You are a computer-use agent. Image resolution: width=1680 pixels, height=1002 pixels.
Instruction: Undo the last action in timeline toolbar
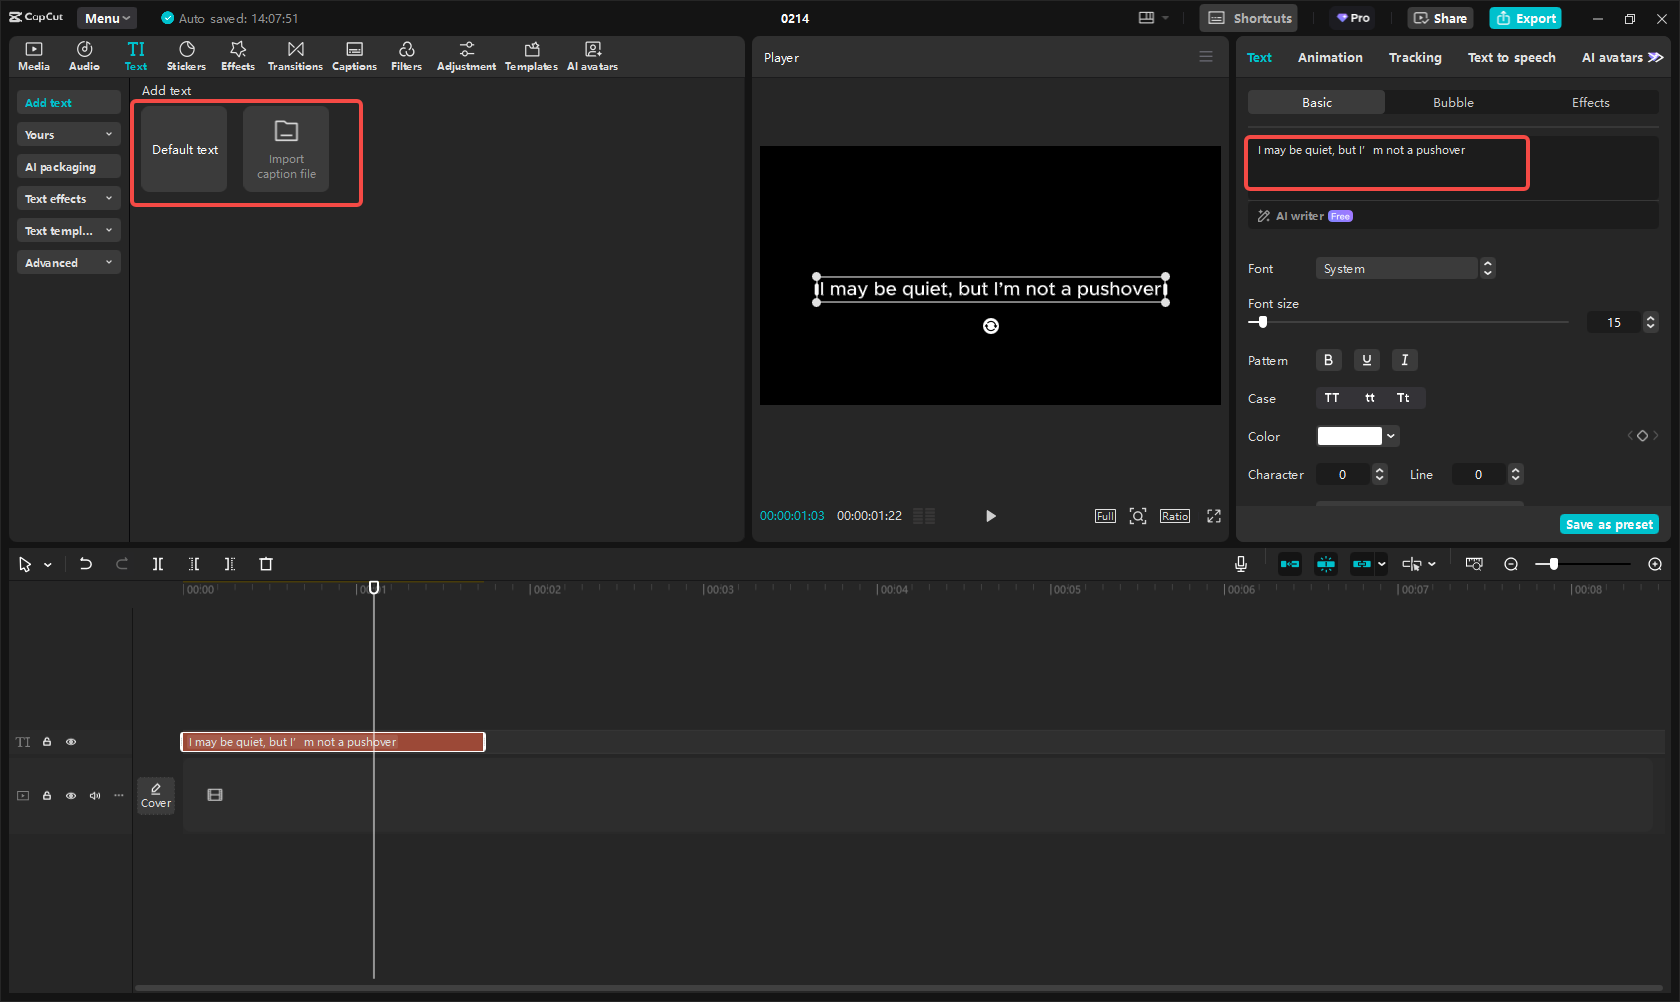coord(86,564)
